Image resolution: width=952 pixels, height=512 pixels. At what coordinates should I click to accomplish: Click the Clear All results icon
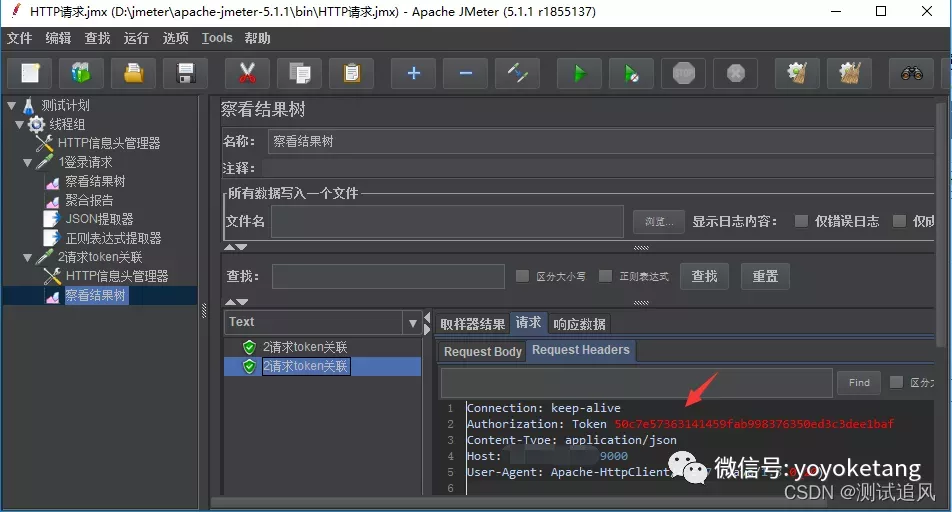(850, 74)
